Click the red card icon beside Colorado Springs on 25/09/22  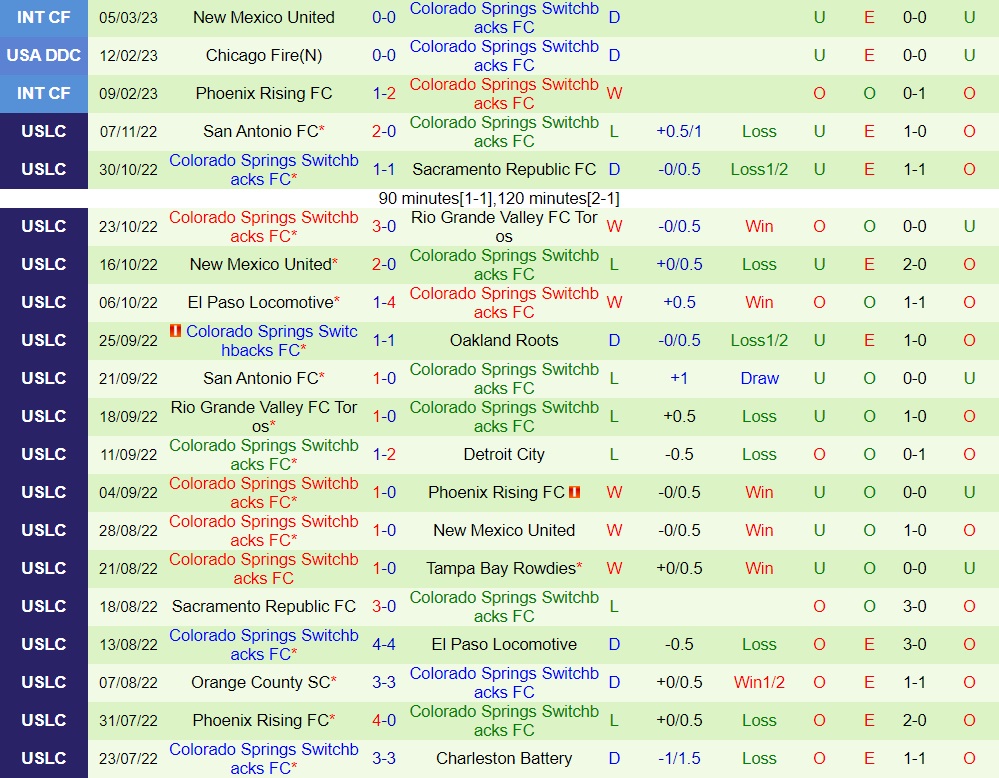[175, 331]
